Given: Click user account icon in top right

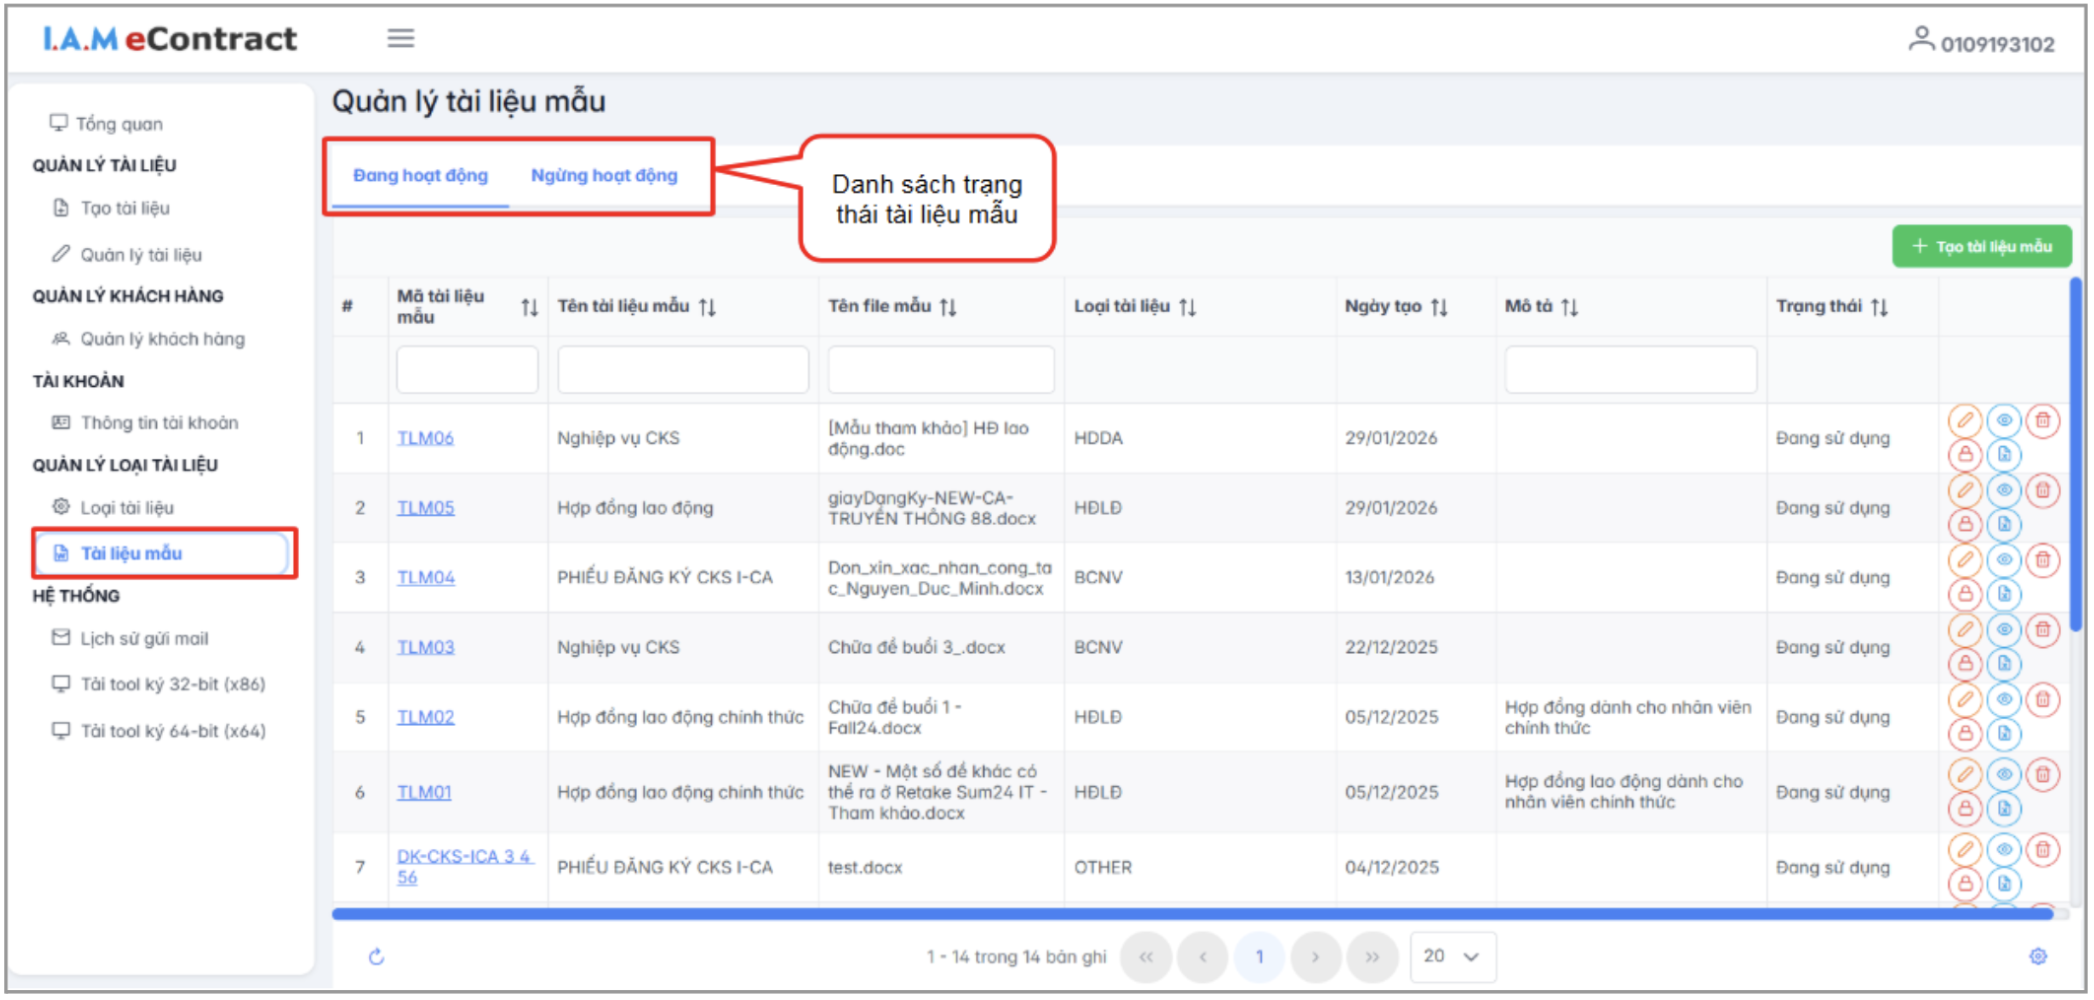Looking at the screenshot, I should tap(1920, 40).
